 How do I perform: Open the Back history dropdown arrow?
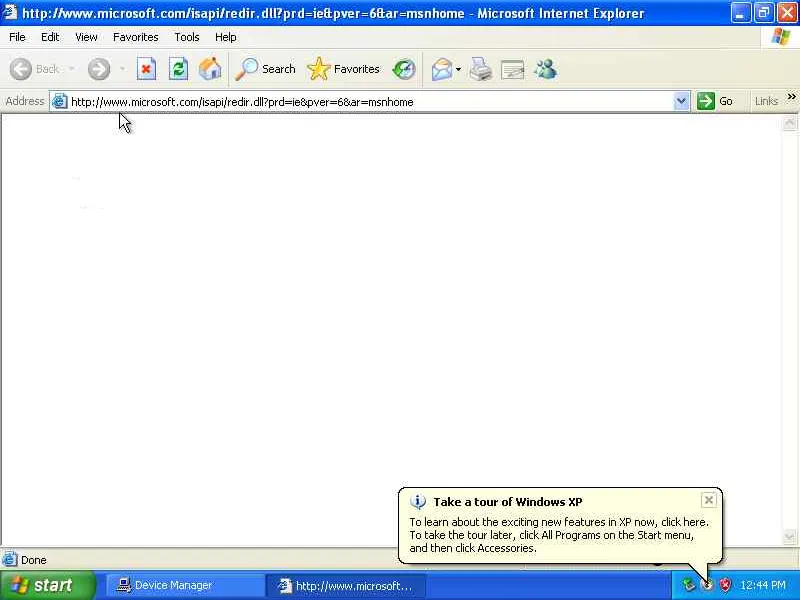click(71, 69)
